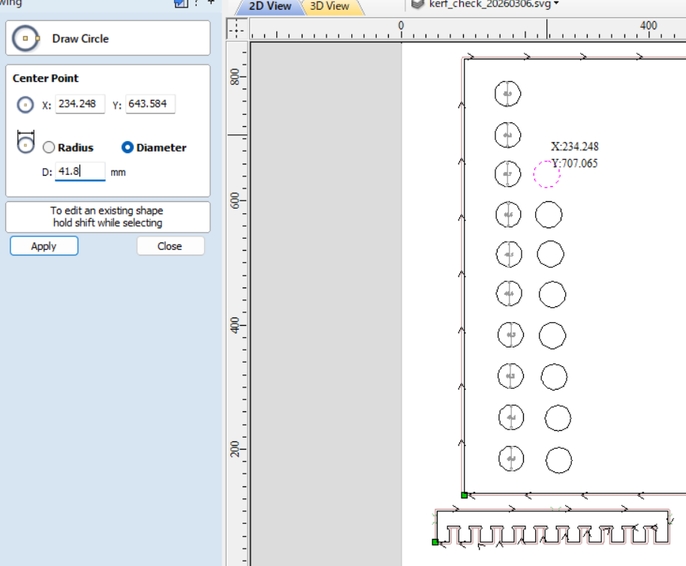This screenshot has height=566, width=686.
Task: Click the 'Draw Circle' title text
Action: (x=80, y=39)
